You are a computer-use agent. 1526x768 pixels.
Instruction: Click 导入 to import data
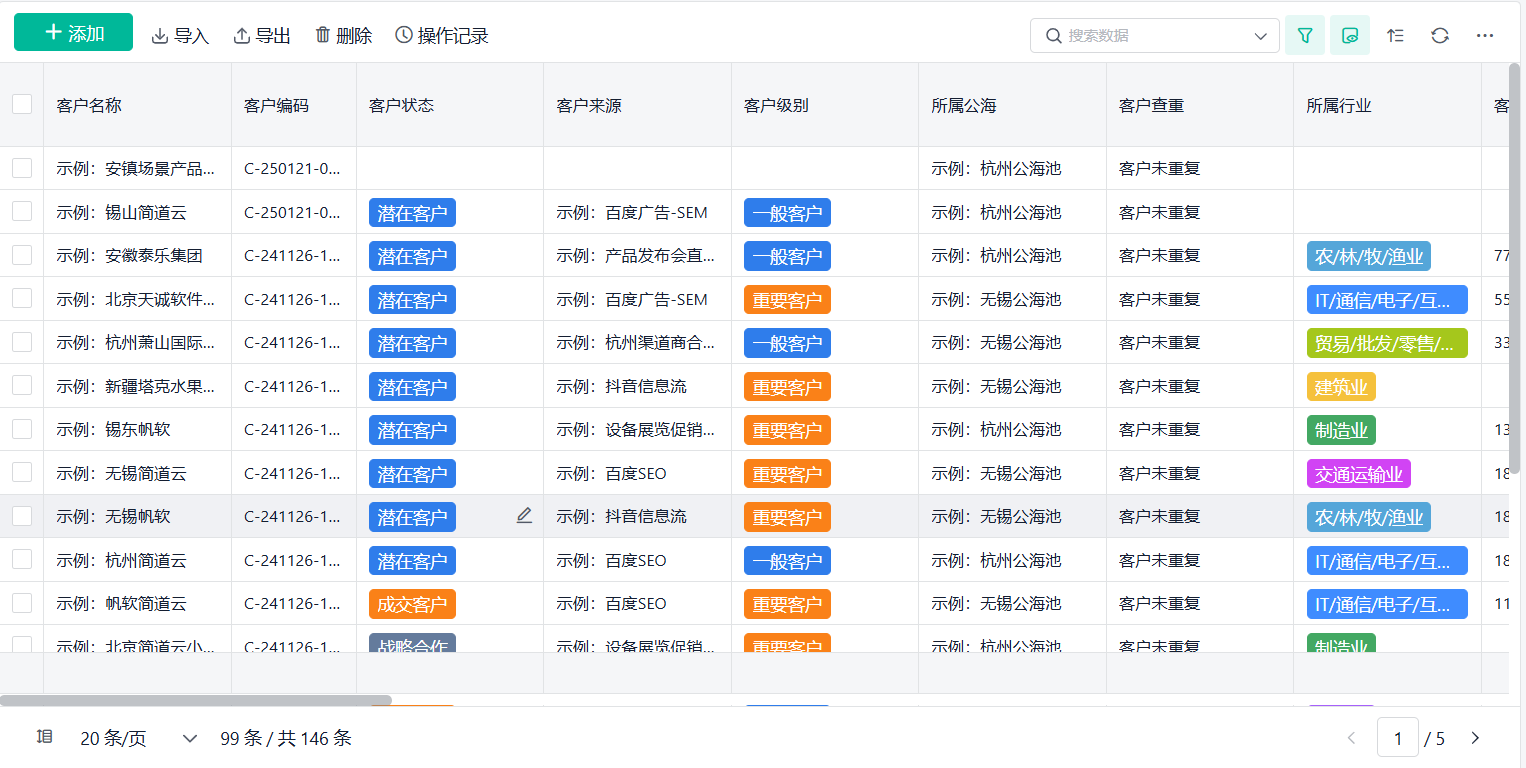pos(180,36)
